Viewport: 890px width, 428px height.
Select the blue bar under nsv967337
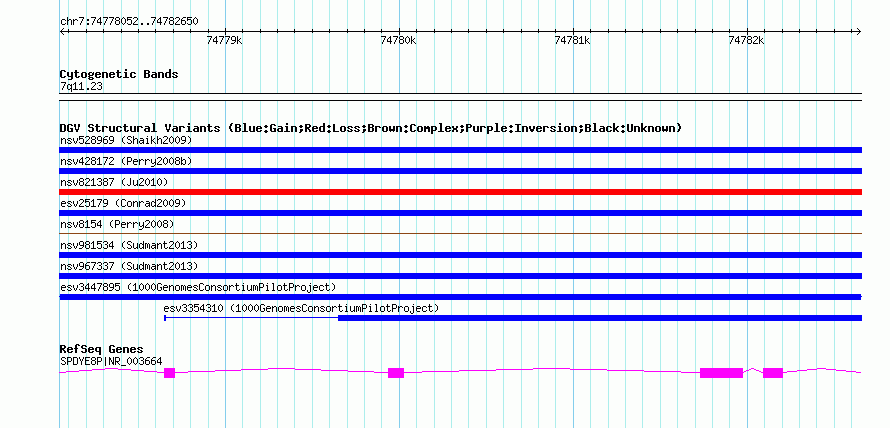(x=460, y=276)
